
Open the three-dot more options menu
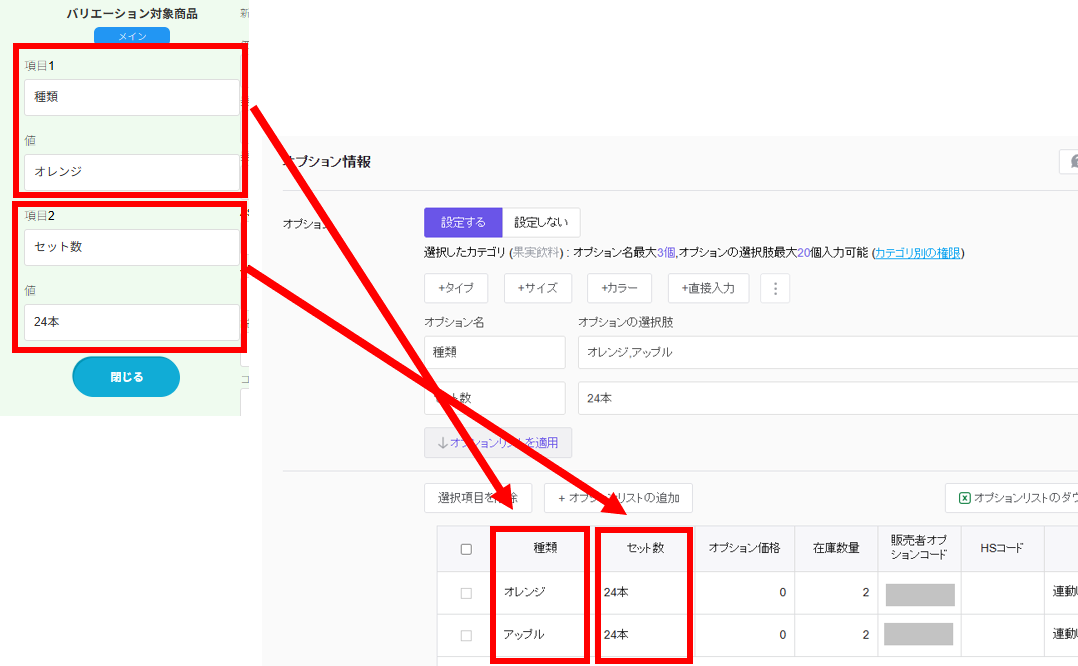775,288
